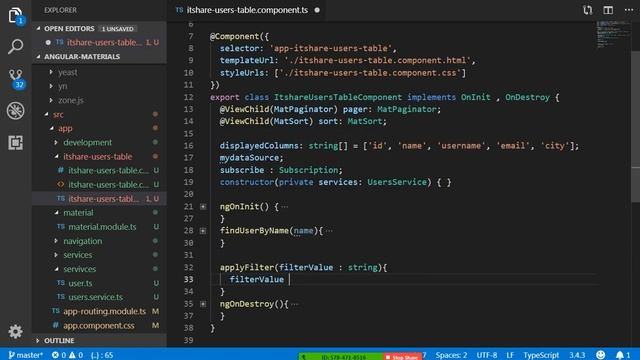This screenshot has height=360, width=640.
Task: Change end of line sequence LF
Action: [510, 355]
